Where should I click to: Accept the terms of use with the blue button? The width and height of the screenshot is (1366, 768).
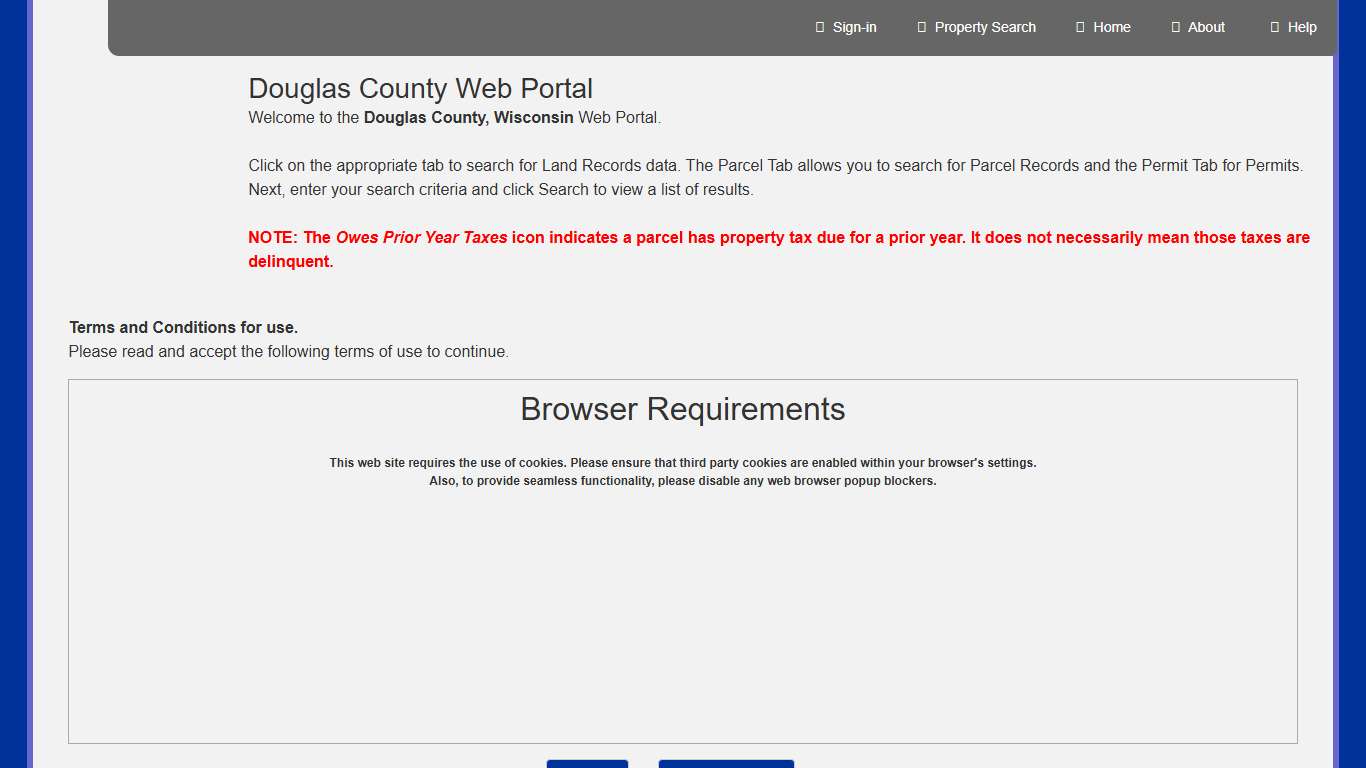click(587, 765)
